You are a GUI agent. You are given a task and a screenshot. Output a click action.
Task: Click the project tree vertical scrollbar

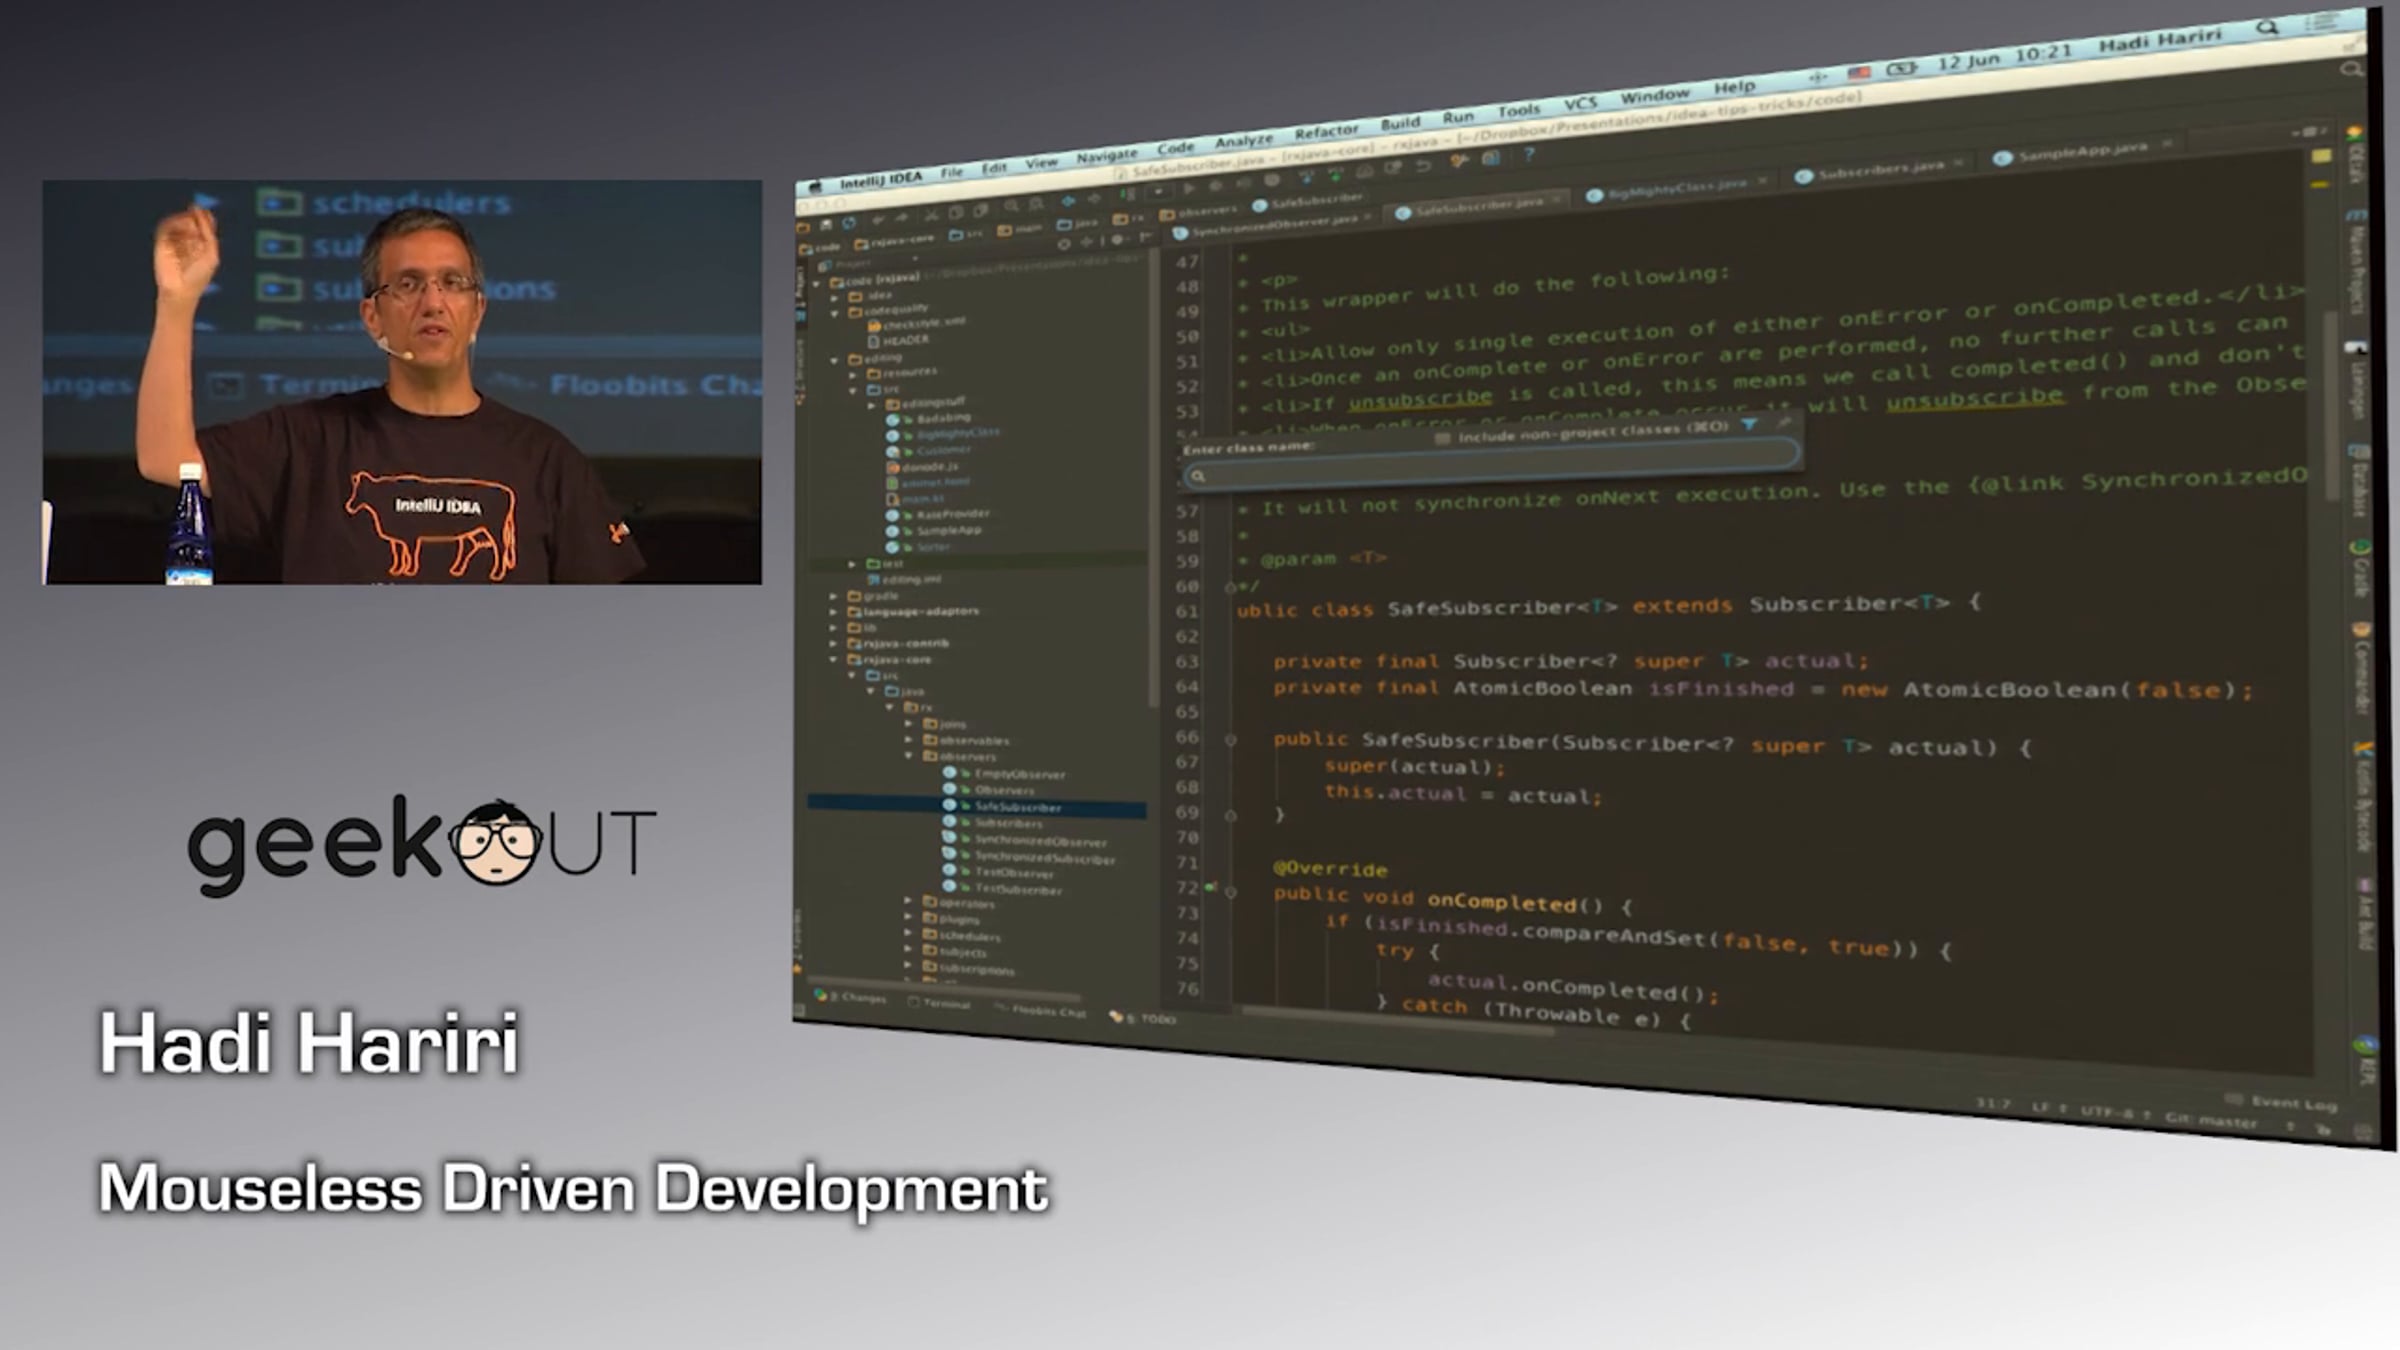pos(1152,480)
